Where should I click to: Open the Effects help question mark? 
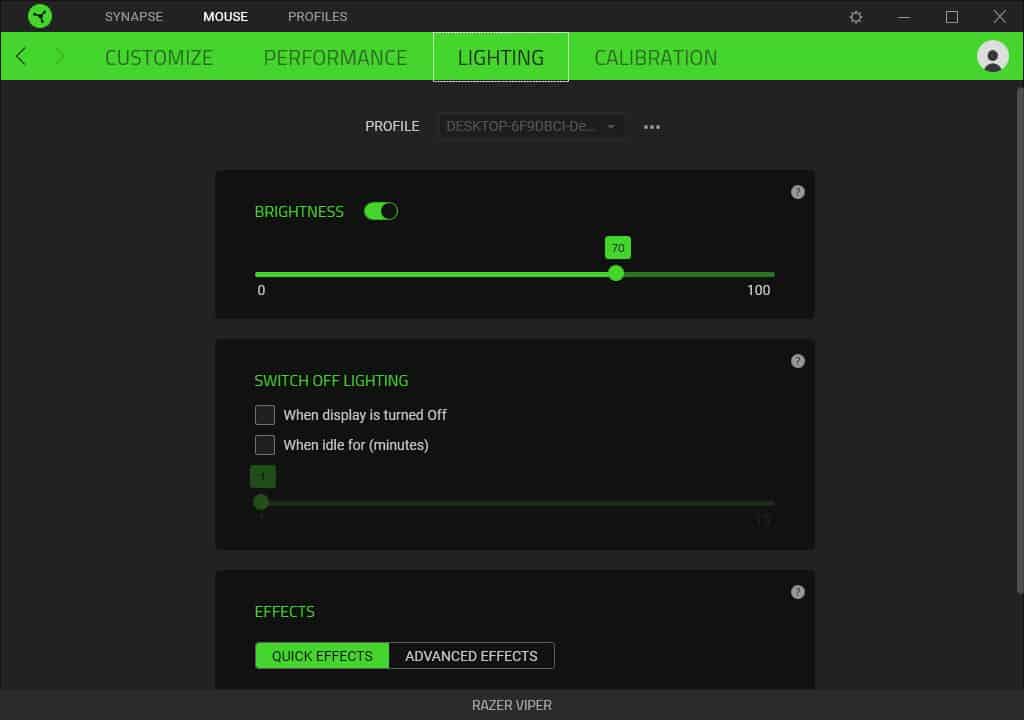pos(797,592)
